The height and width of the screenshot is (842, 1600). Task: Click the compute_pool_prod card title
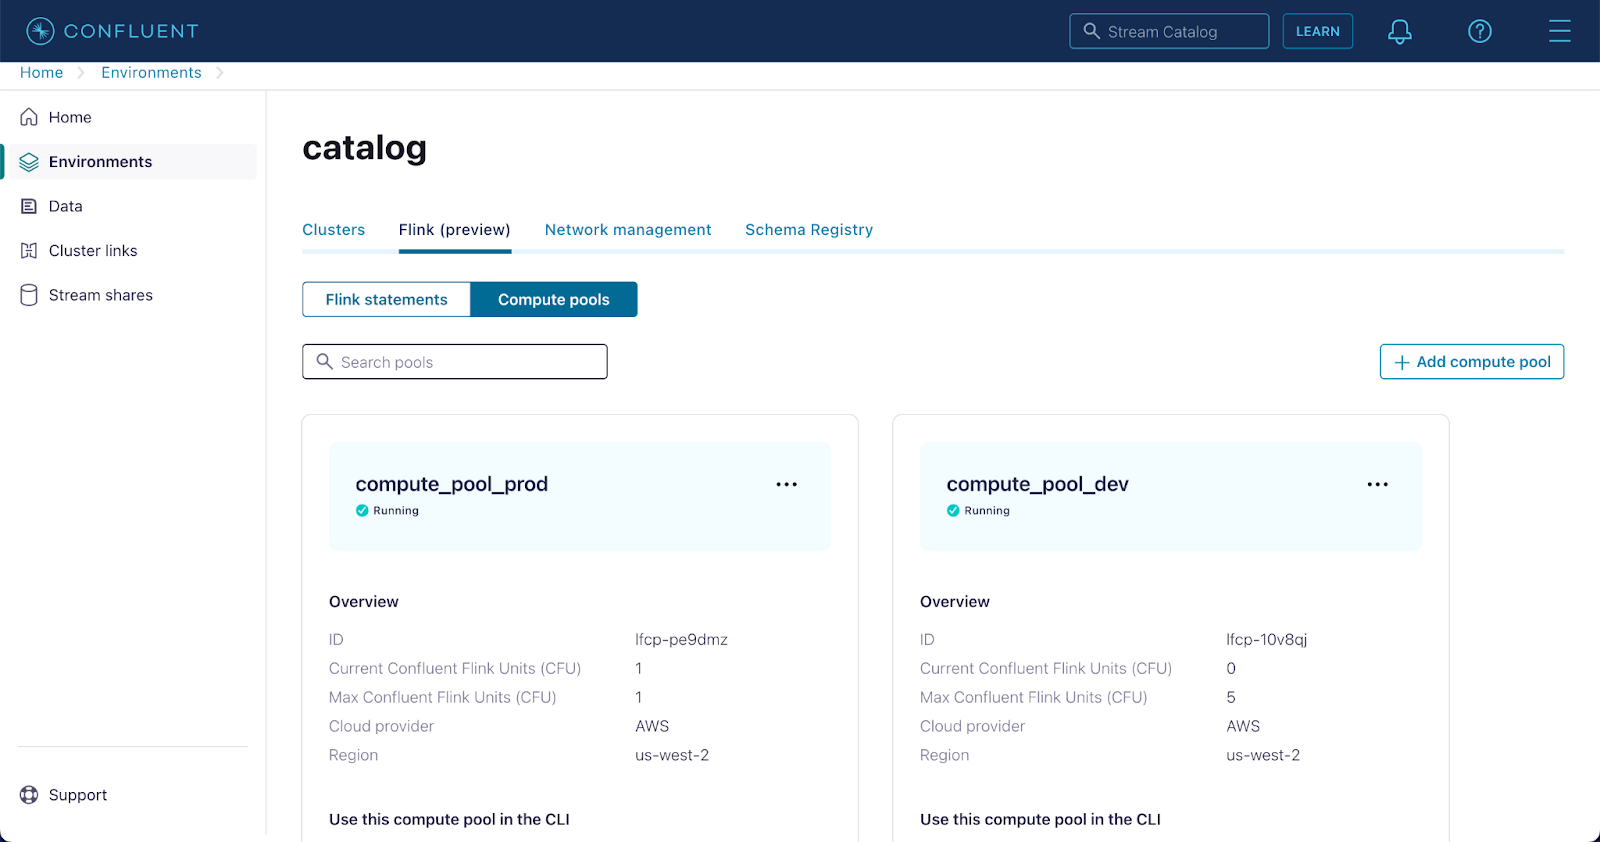[452, 484]
